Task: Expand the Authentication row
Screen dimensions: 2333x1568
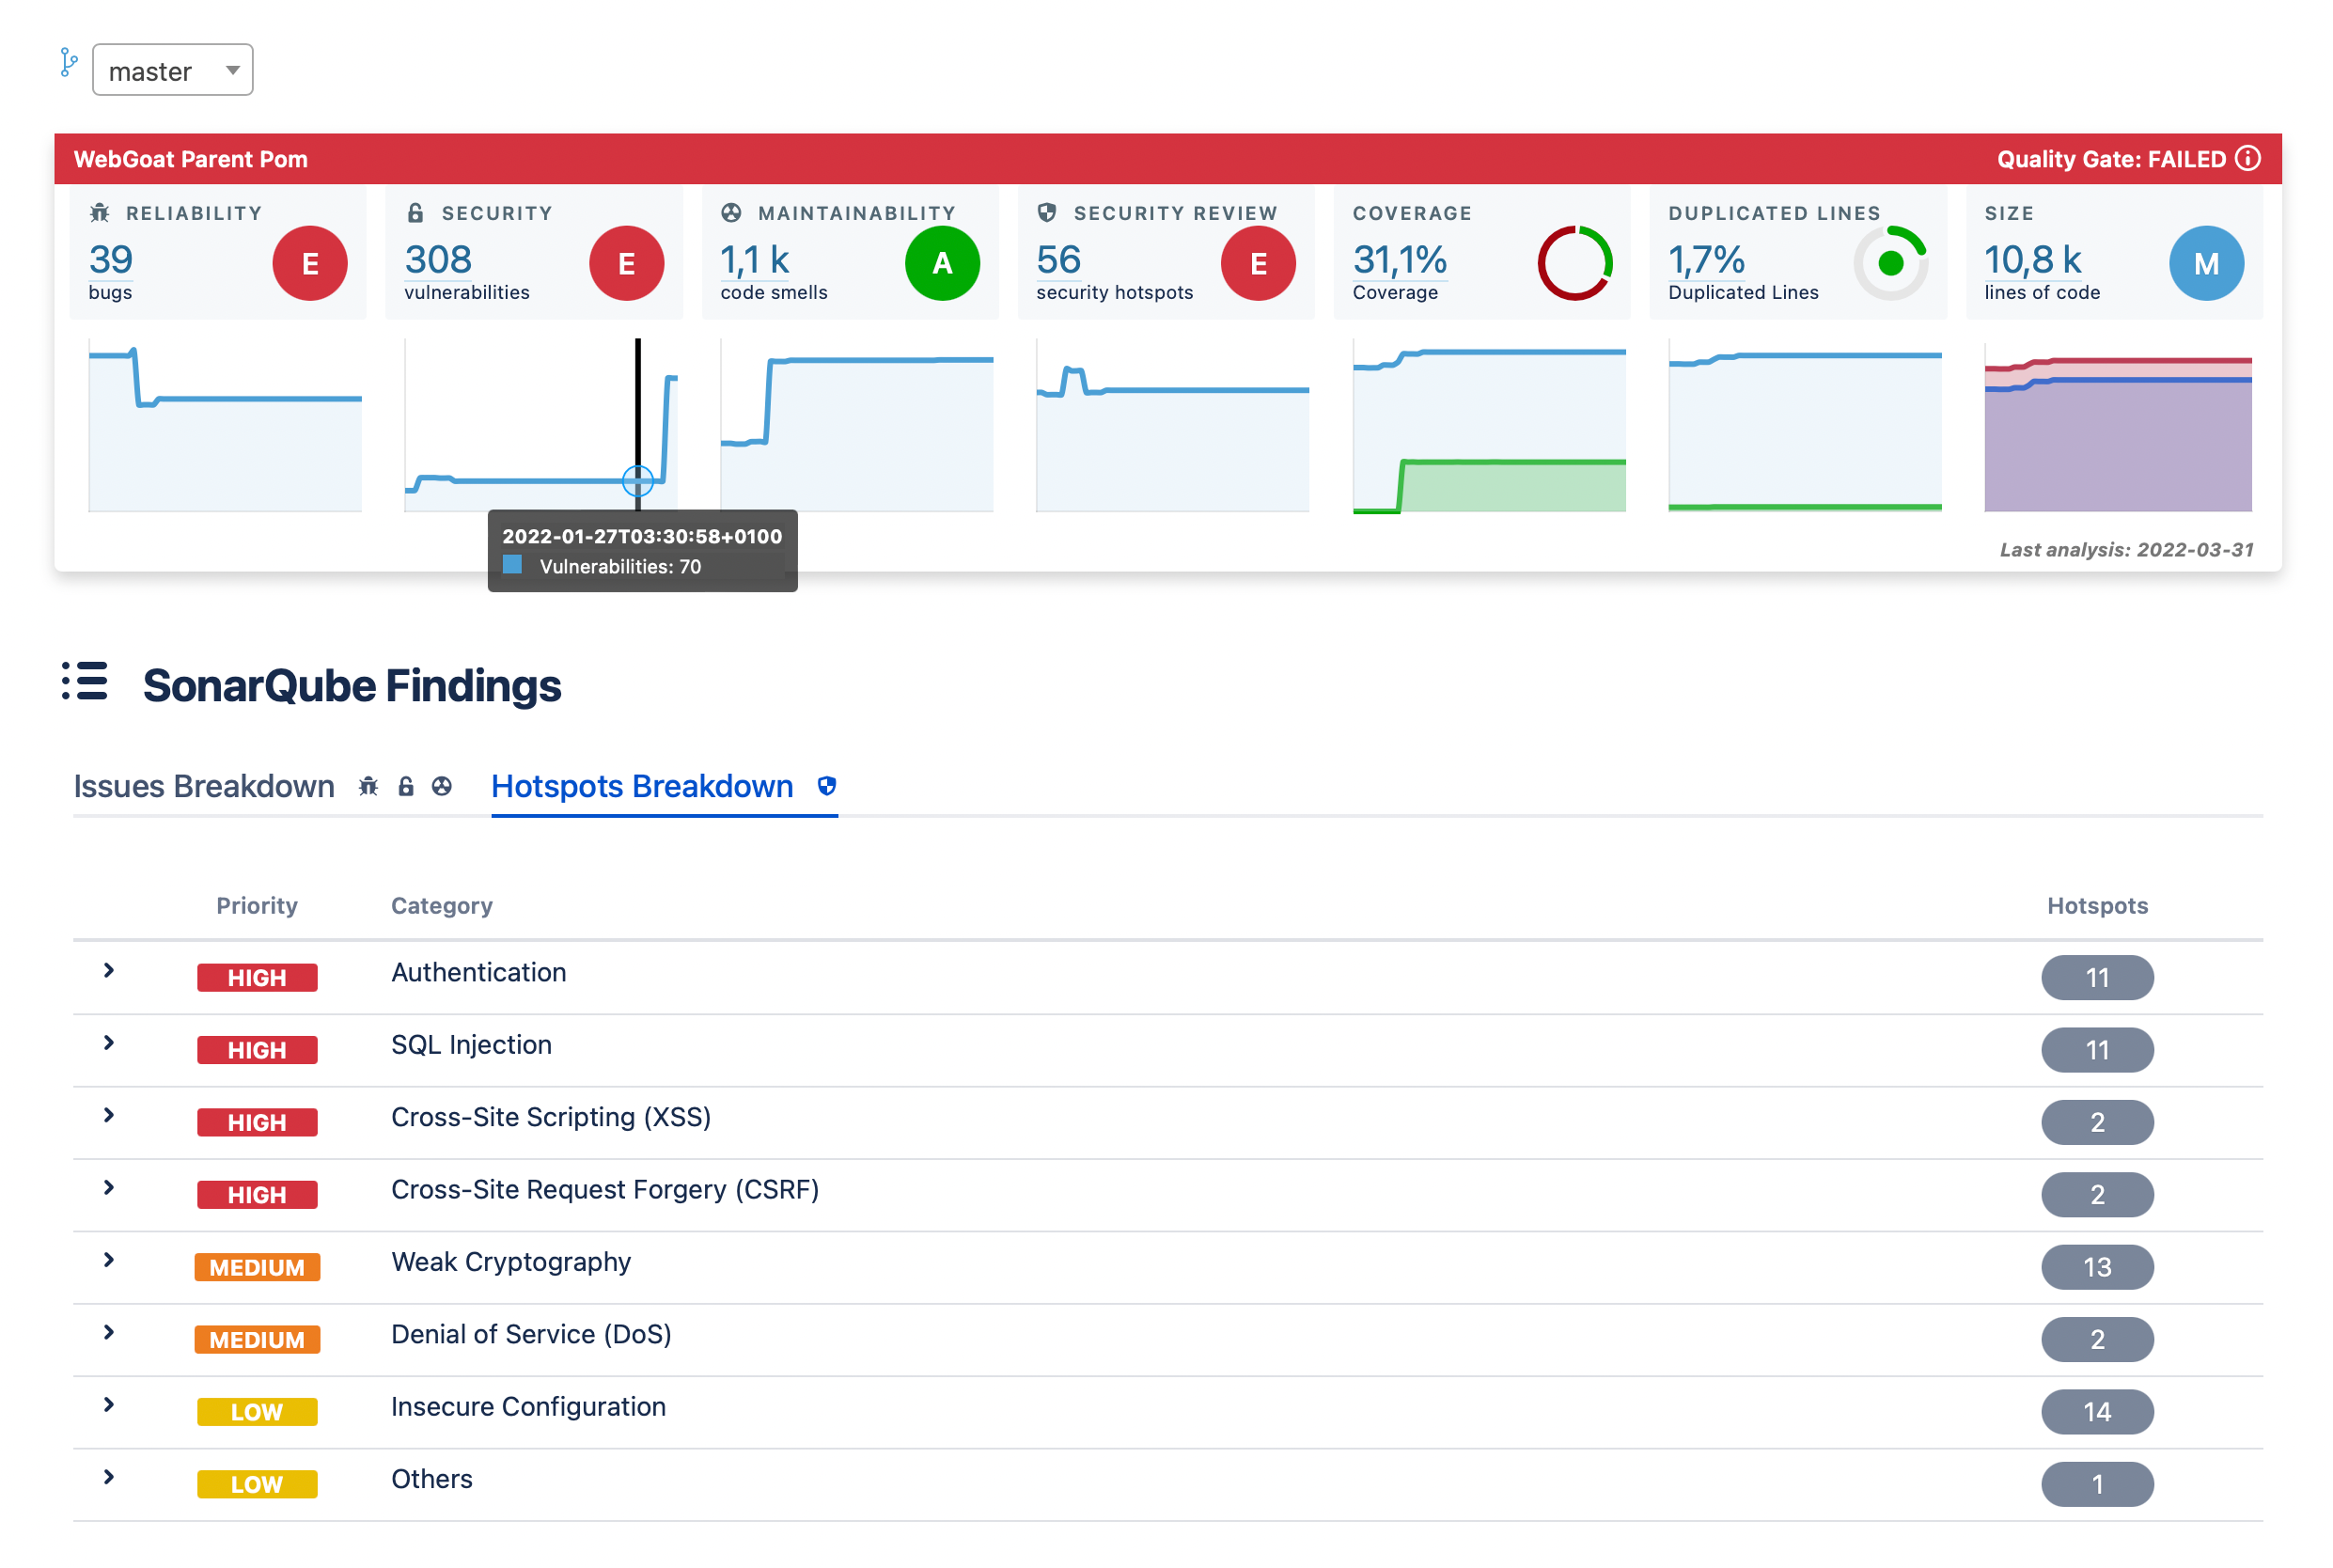Action: (109, 971)
